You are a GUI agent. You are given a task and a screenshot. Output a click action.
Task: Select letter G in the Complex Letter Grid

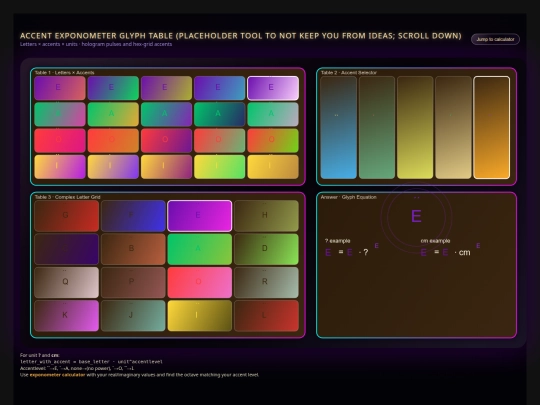click(66, 216)
